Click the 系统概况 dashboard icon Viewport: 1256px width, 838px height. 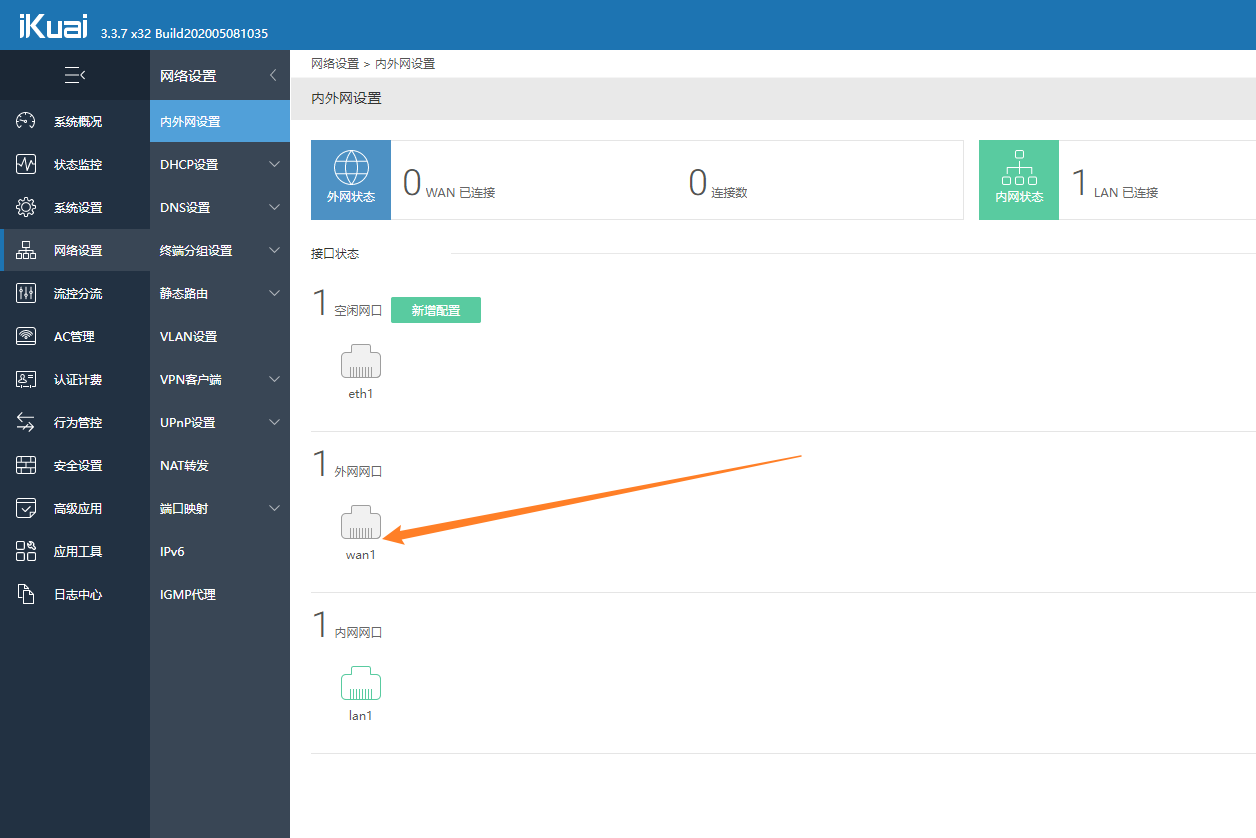click(x=26, y=122)
